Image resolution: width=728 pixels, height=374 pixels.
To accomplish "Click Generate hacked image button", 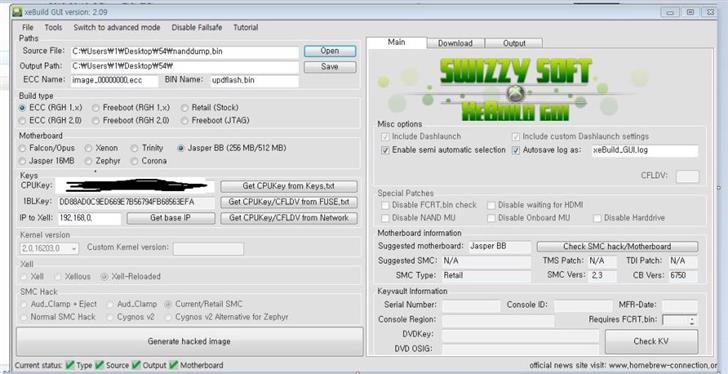I will [189, 342].
